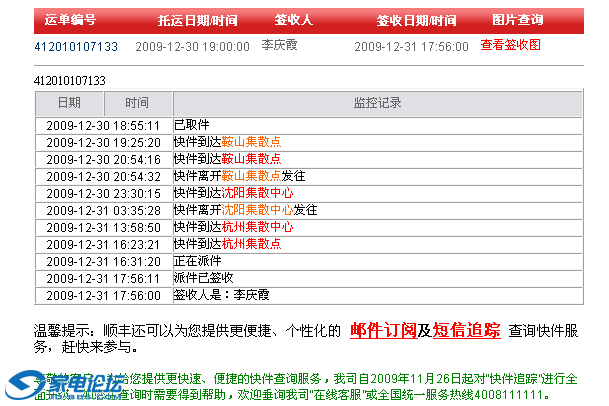609x406 pixels.
Task: Click the 监控记录 table header
Action: (377, 103)
